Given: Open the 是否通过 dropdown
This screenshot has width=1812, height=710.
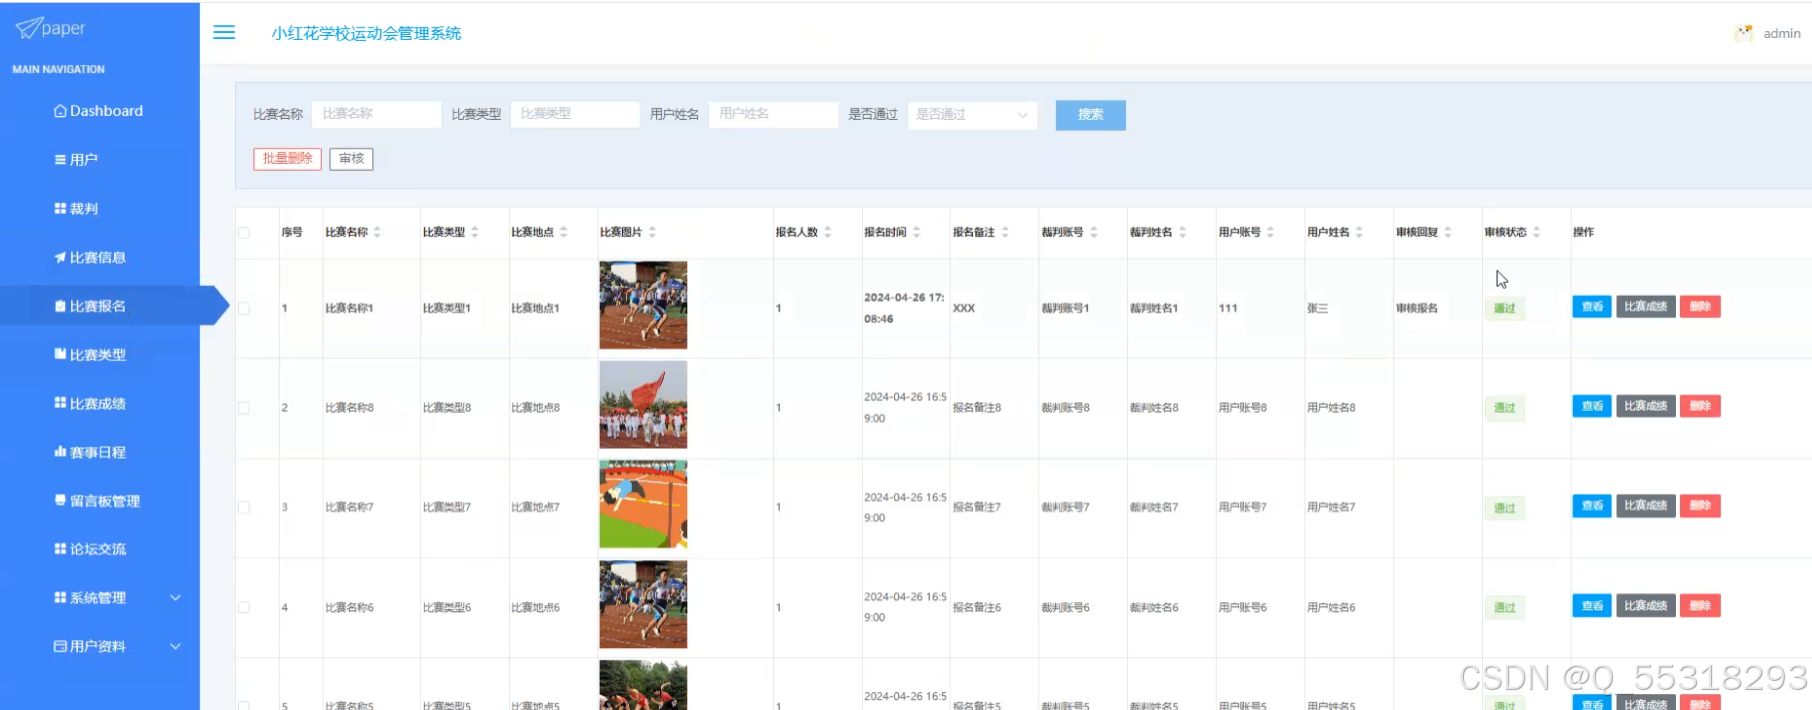Looking at the screenshot, I should (972, 115).
